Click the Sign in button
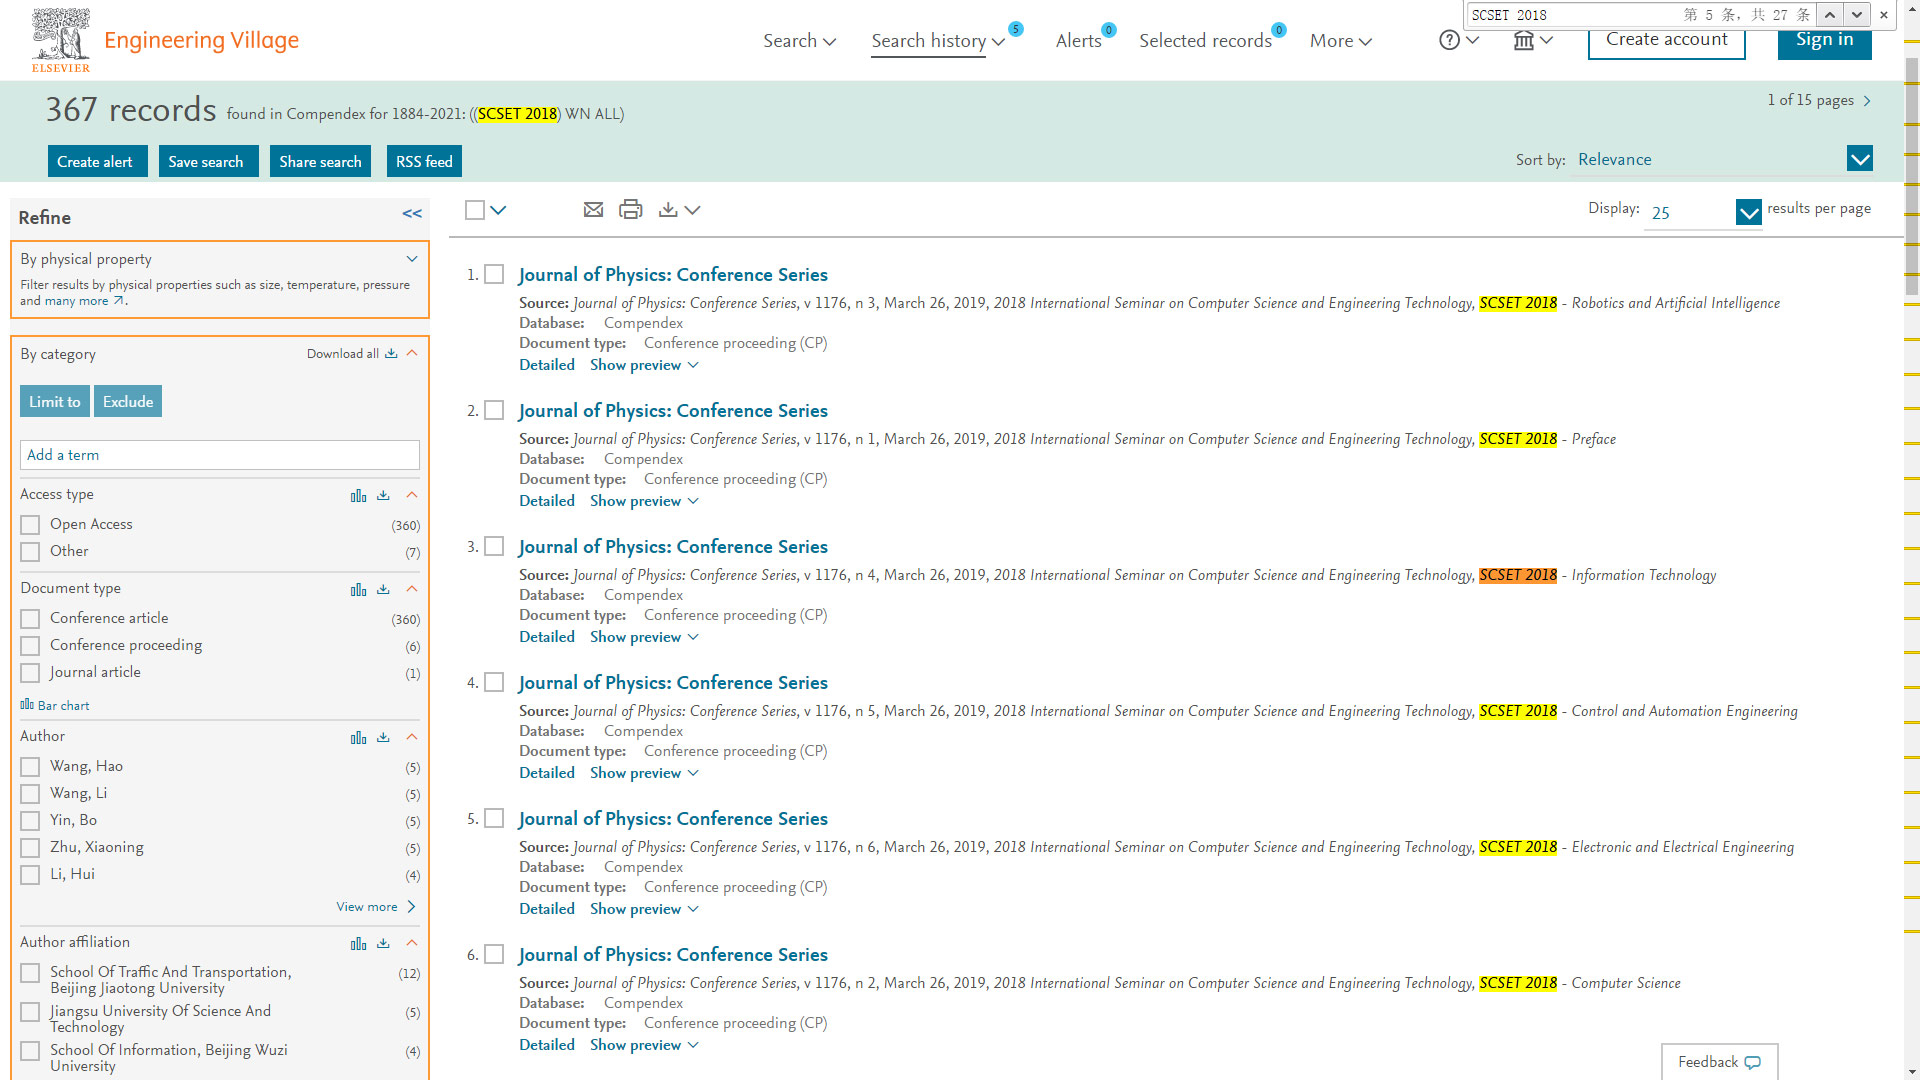1920x1080 pixels. pyautogui.click(x=1825, y=40)
